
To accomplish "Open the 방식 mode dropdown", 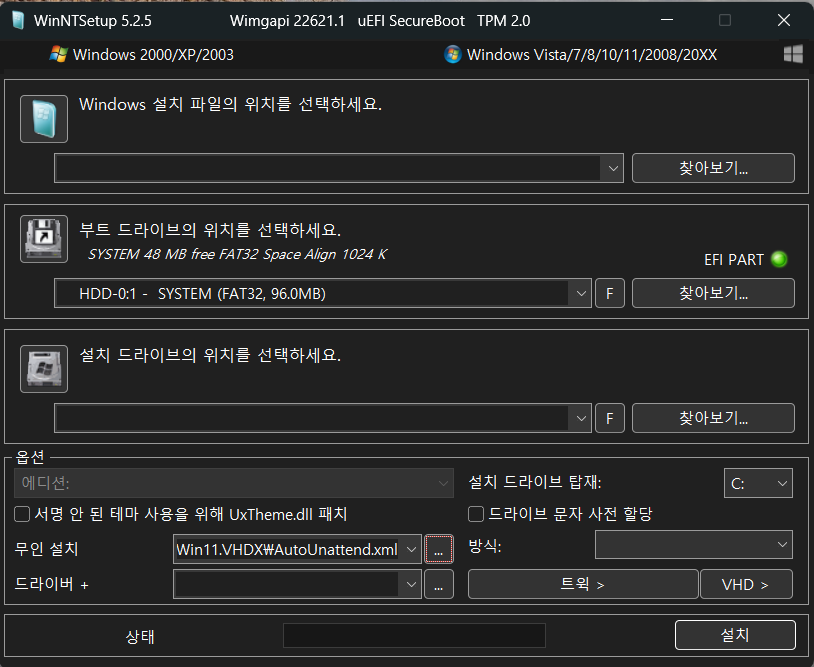I will click(694, 545).
